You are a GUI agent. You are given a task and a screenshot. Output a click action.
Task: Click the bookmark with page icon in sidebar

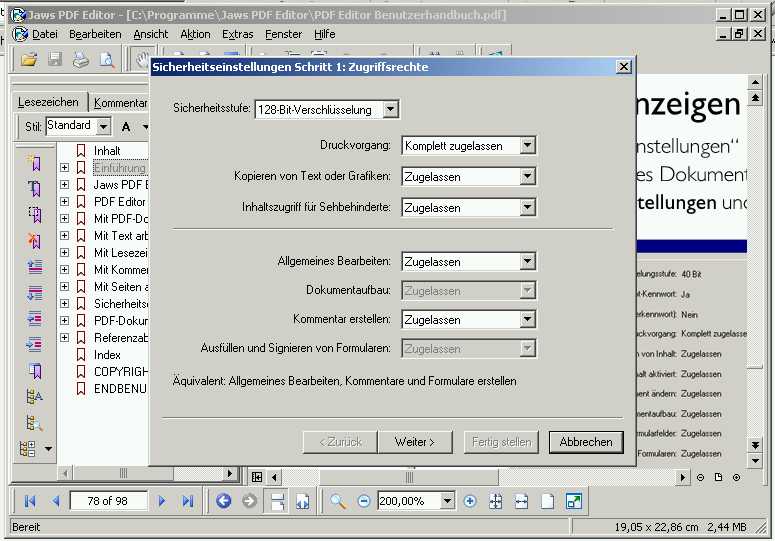point(34,371)
